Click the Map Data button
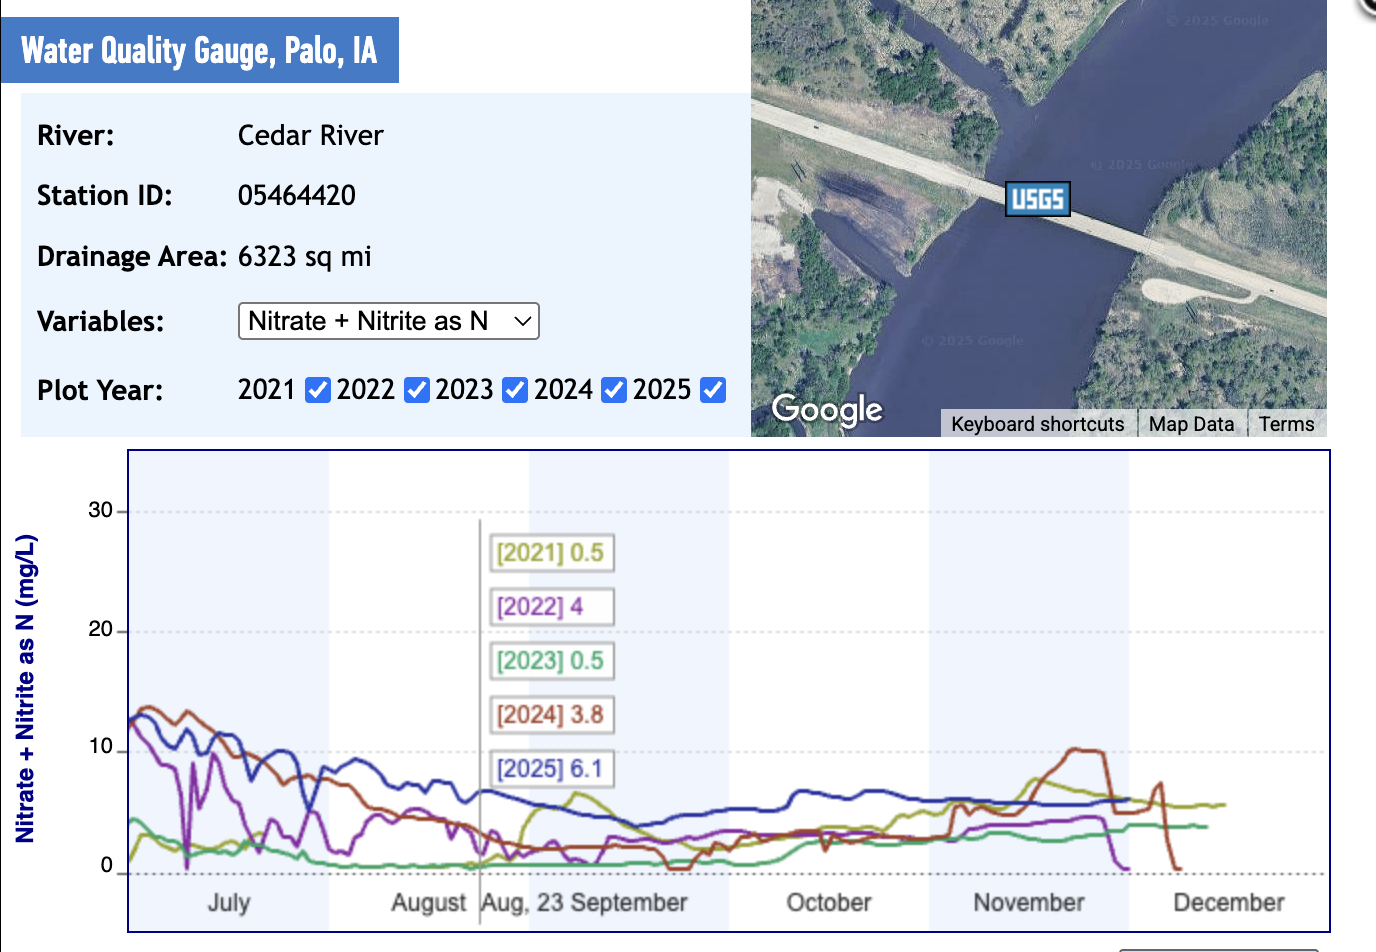The height and width of the screenshot is (952, 1376). tap(1190, 424)
